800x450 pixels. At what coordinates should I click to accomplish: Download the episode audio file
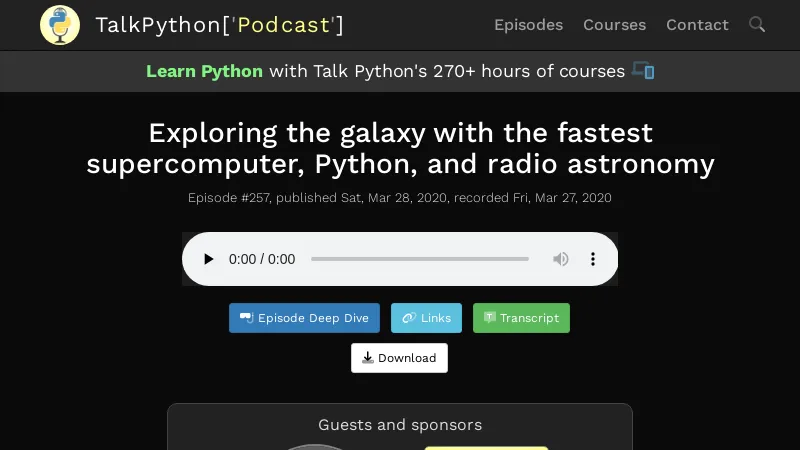pos(399,358)
